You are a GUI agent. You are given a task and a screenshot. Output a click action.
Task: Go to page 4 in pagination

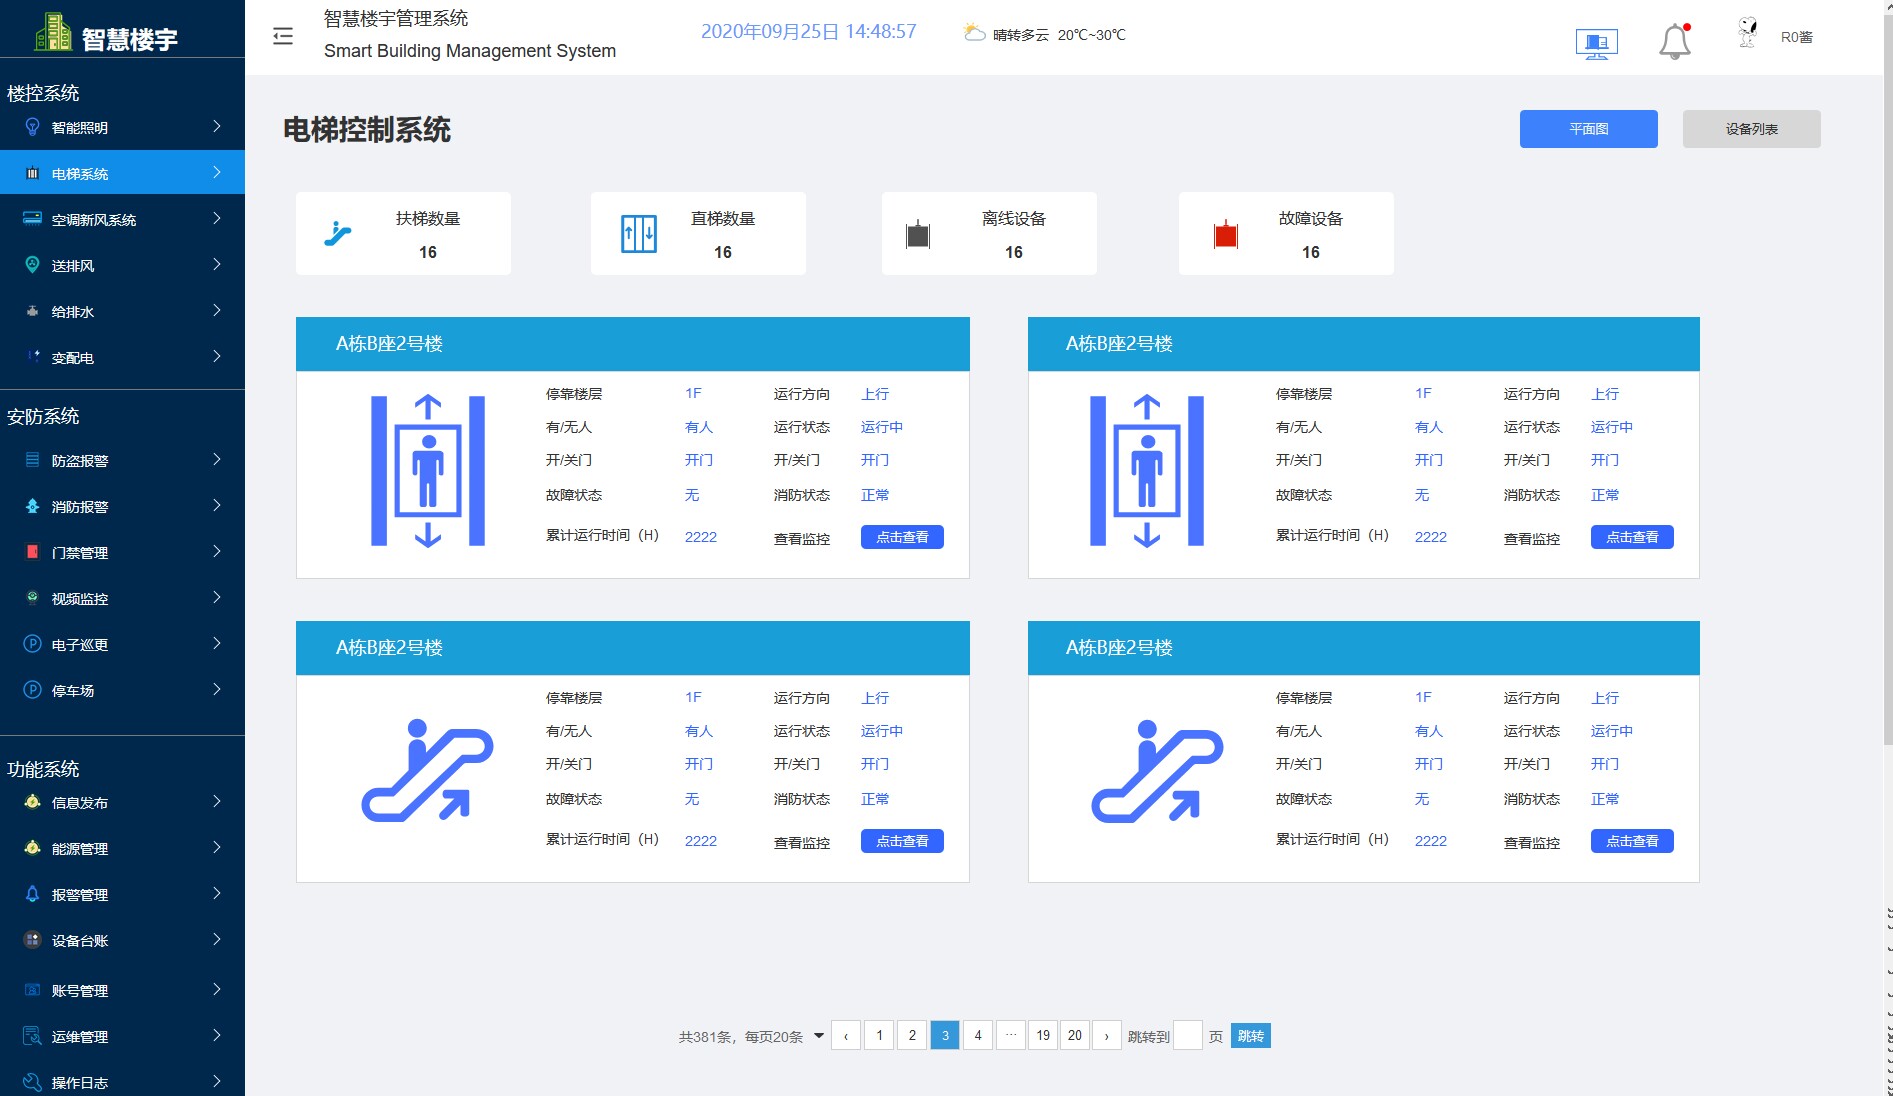977,1036
